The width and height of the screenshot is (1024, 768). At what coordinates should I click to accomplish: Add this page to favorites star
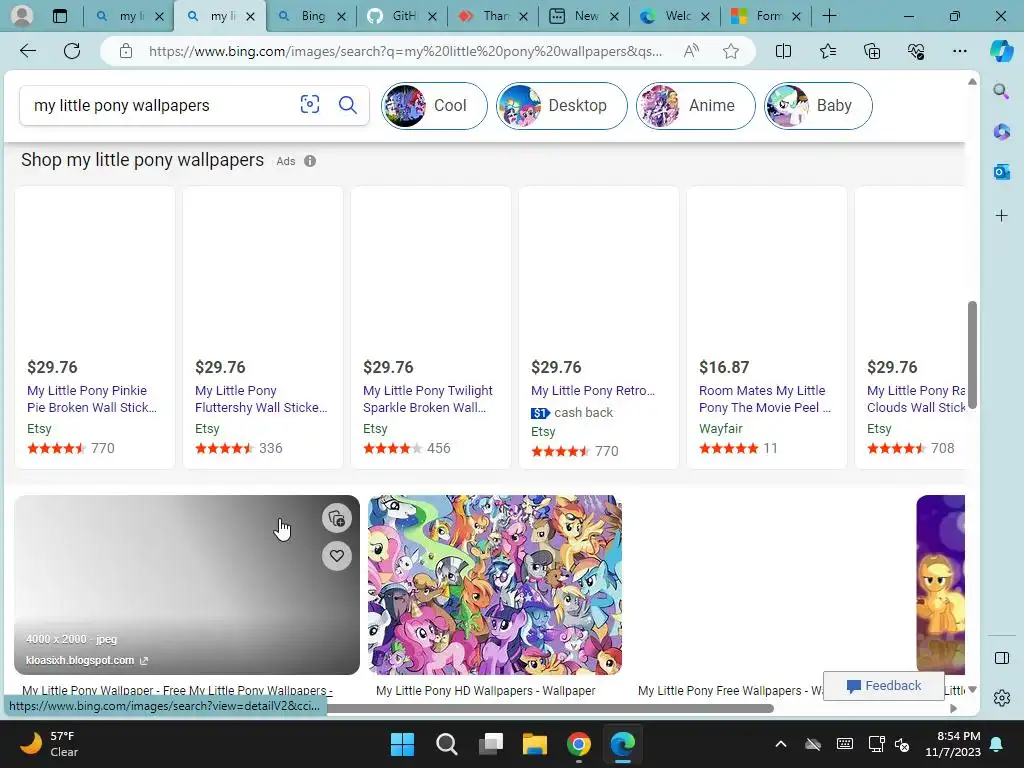pyautogui.click(x=731, y=51)
